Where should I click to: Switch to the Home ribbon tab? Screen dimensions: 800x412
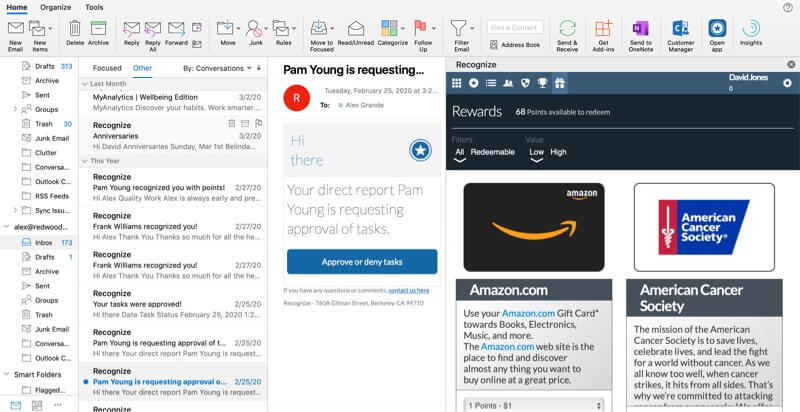(x=17, y=7)
